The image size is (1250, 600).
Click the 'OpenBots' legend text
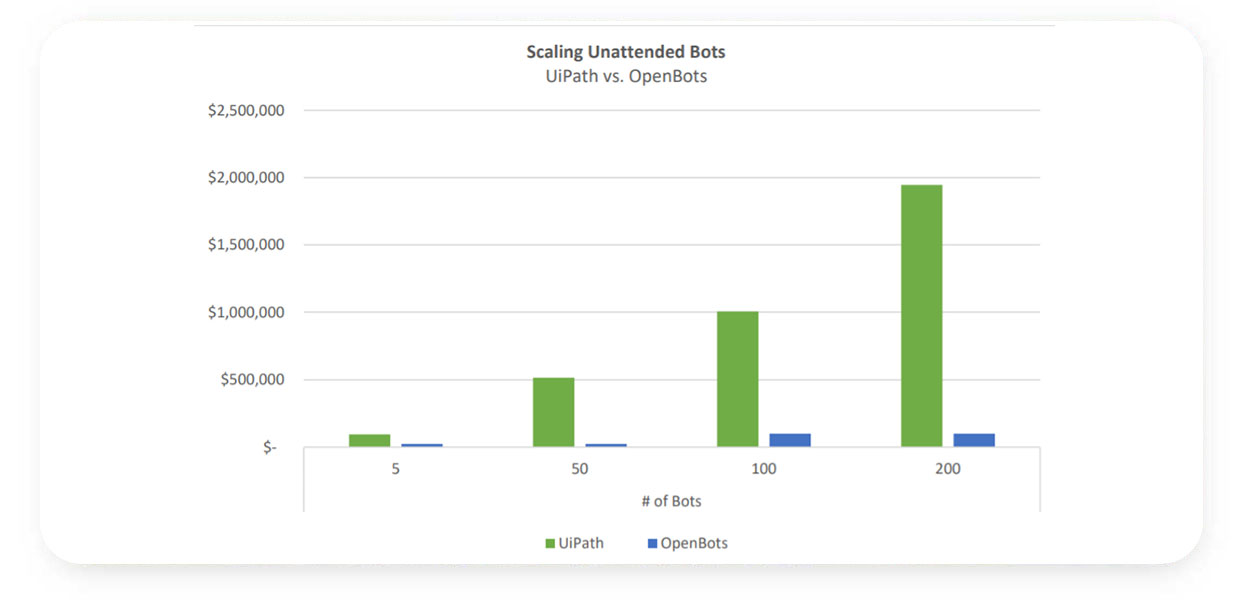694,543
